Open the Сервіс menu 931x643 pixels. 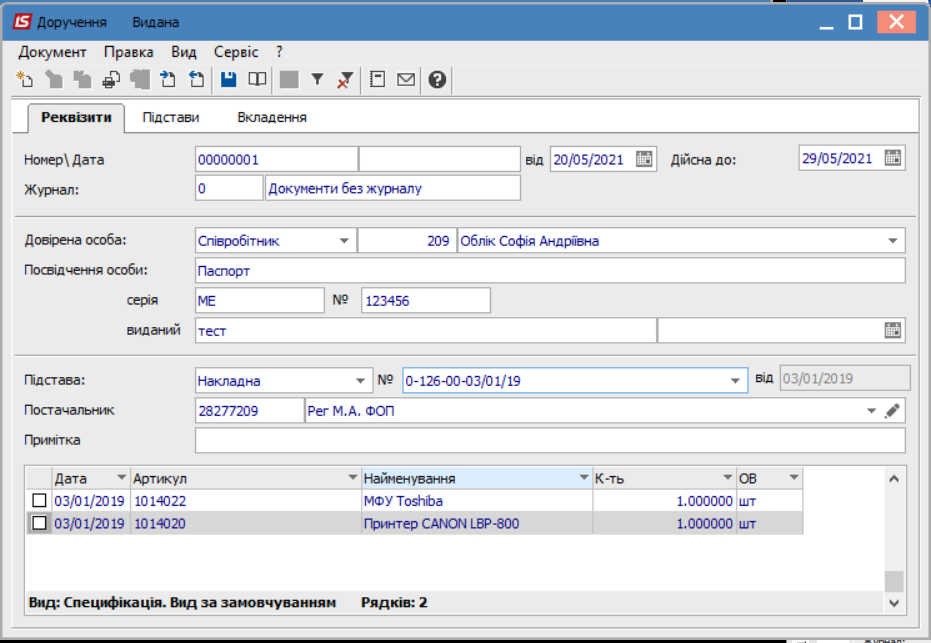236,52
